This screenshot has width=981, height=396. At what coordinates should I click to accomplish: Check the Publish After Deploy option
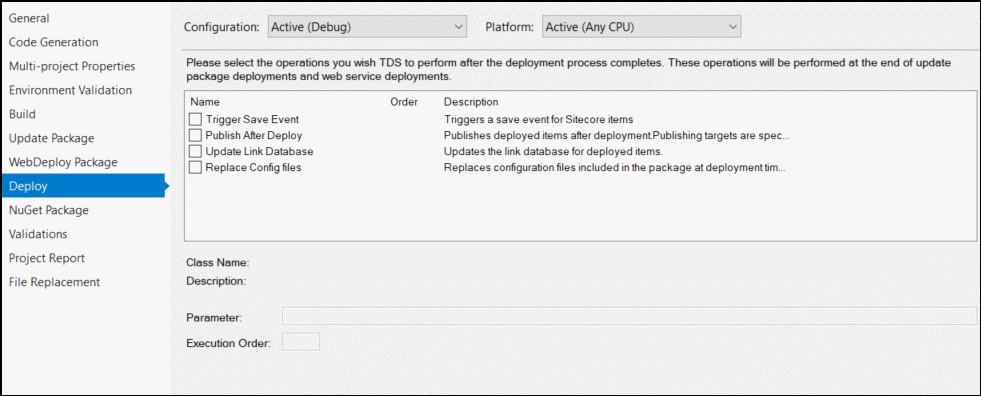tap(196, 135)
